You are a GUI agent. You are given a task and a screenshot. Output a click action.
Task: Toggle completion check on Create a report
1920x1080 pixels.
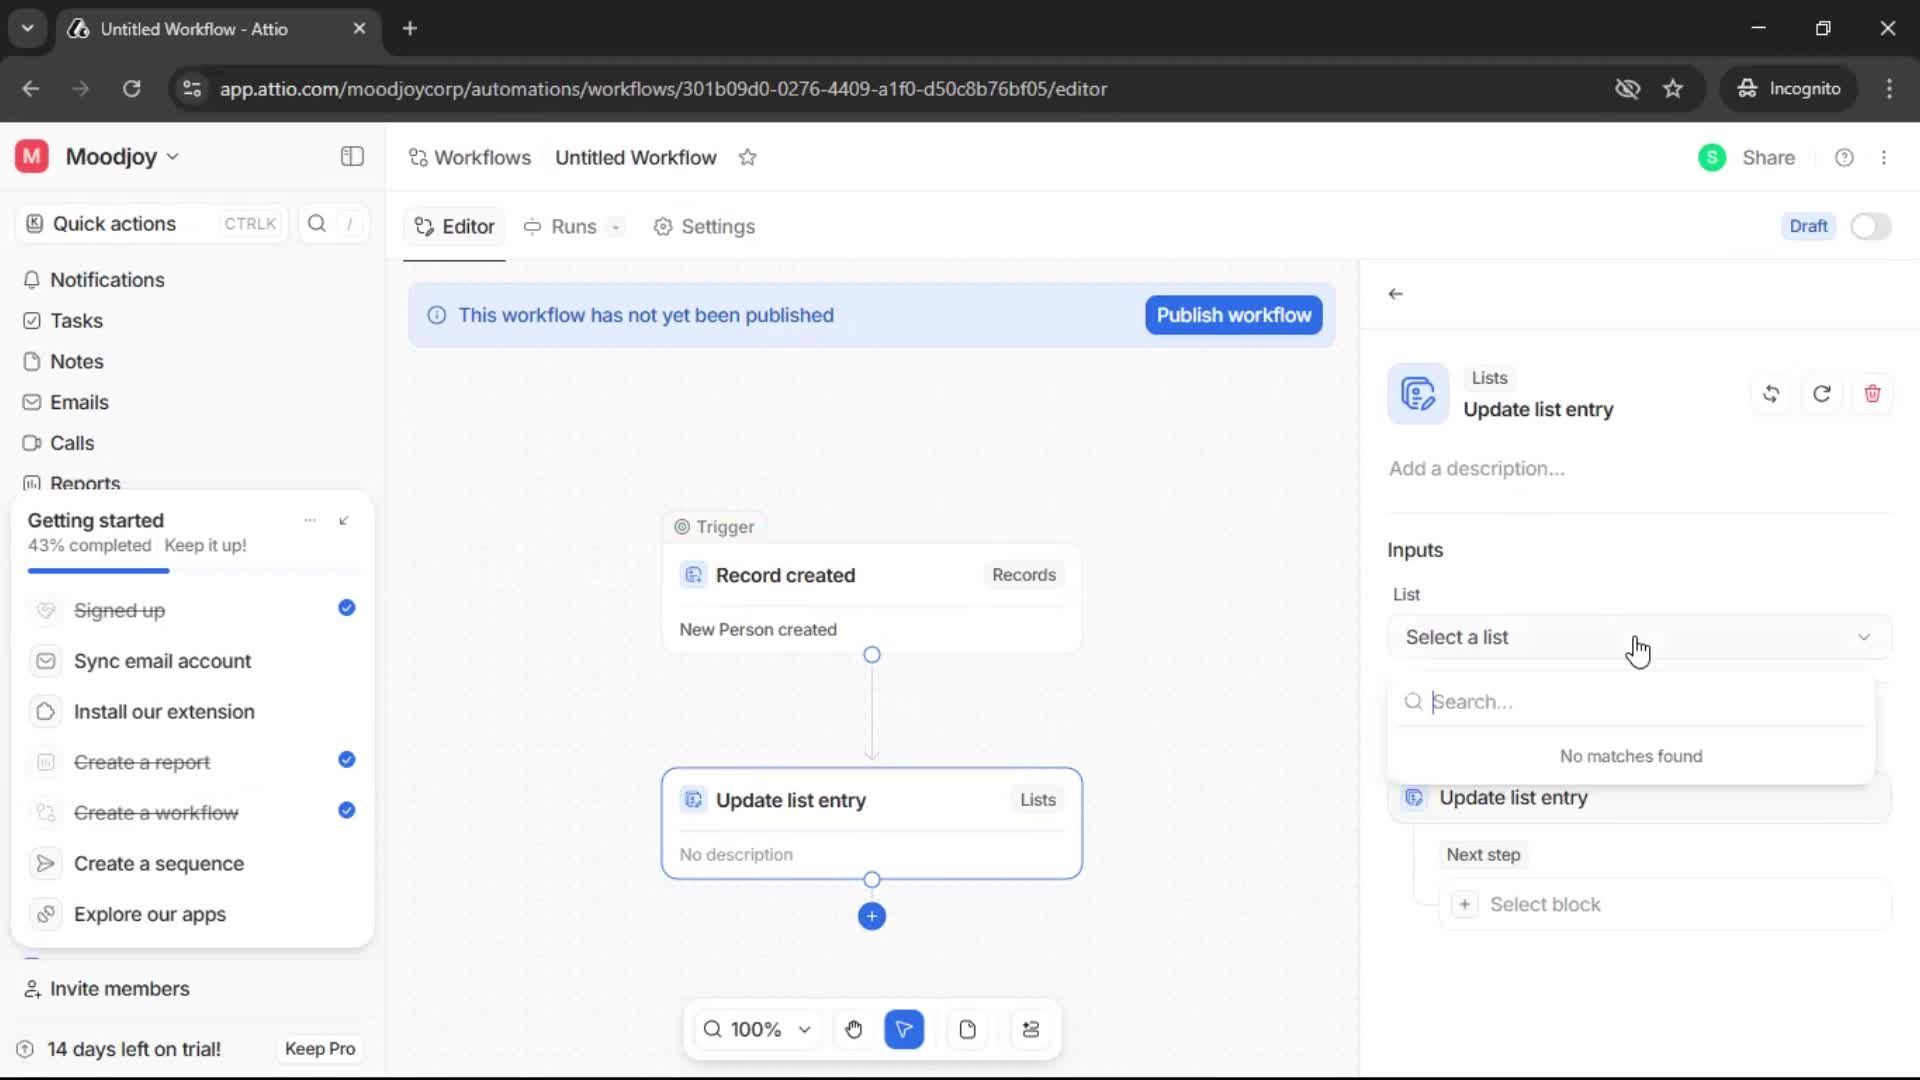(x=345, y=761)
